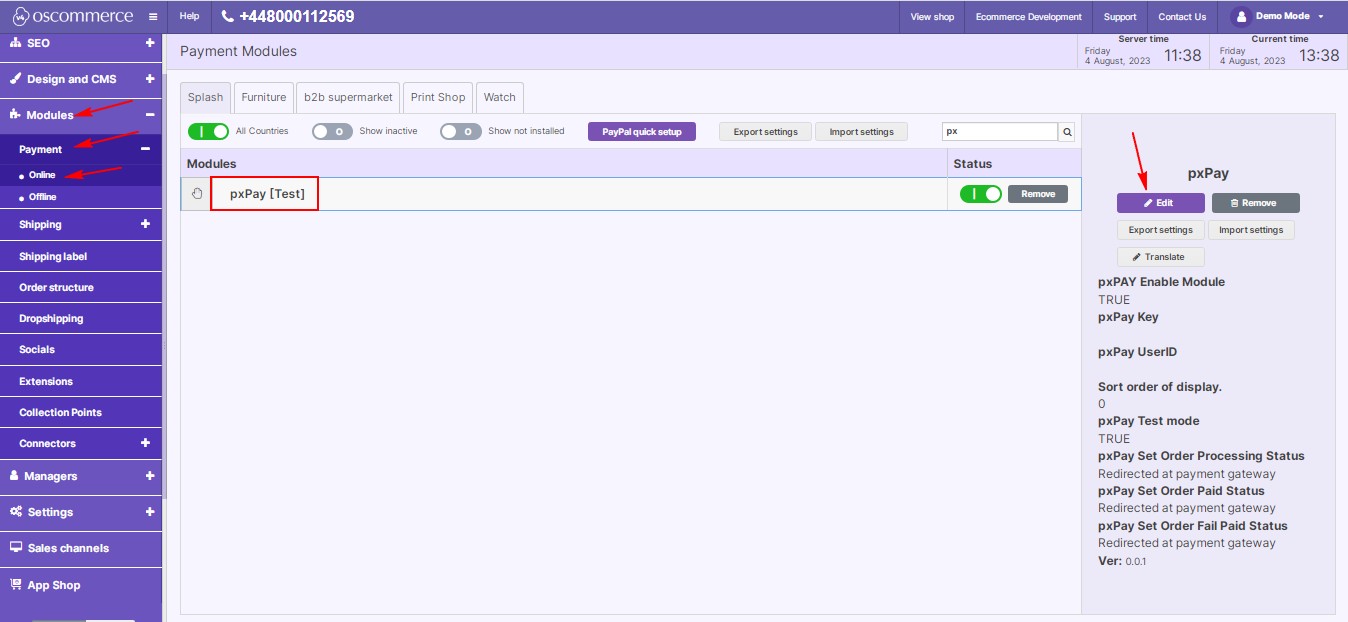The image size is (1348, 622).
Task: Switch to the Watch tab
Action: coord(500,97)
